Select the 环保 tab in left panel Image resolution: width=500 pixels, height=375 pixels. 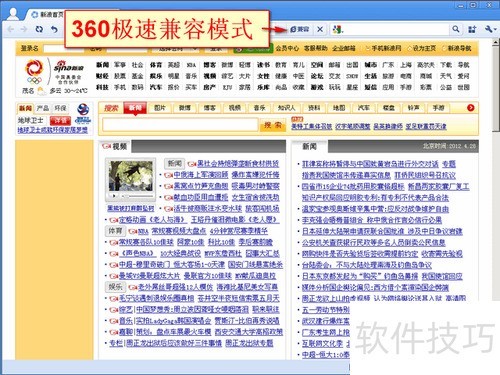60,108
